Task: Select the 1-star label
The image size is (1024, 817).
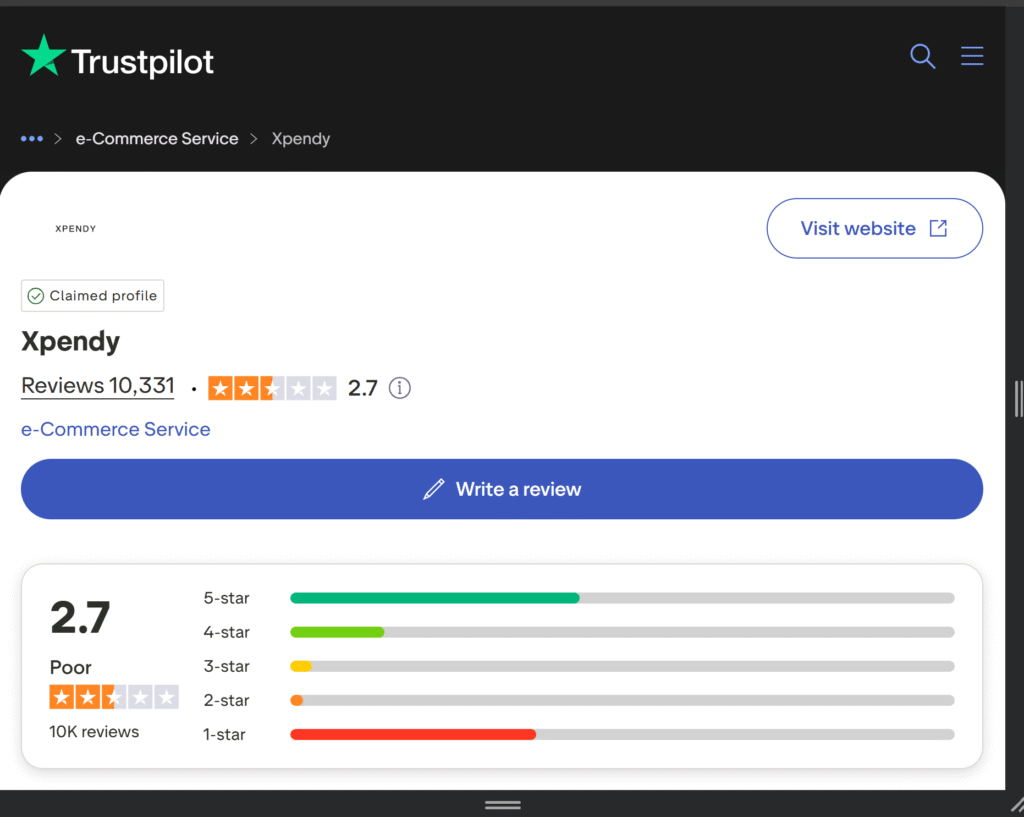Action: [x=224, y=735]
